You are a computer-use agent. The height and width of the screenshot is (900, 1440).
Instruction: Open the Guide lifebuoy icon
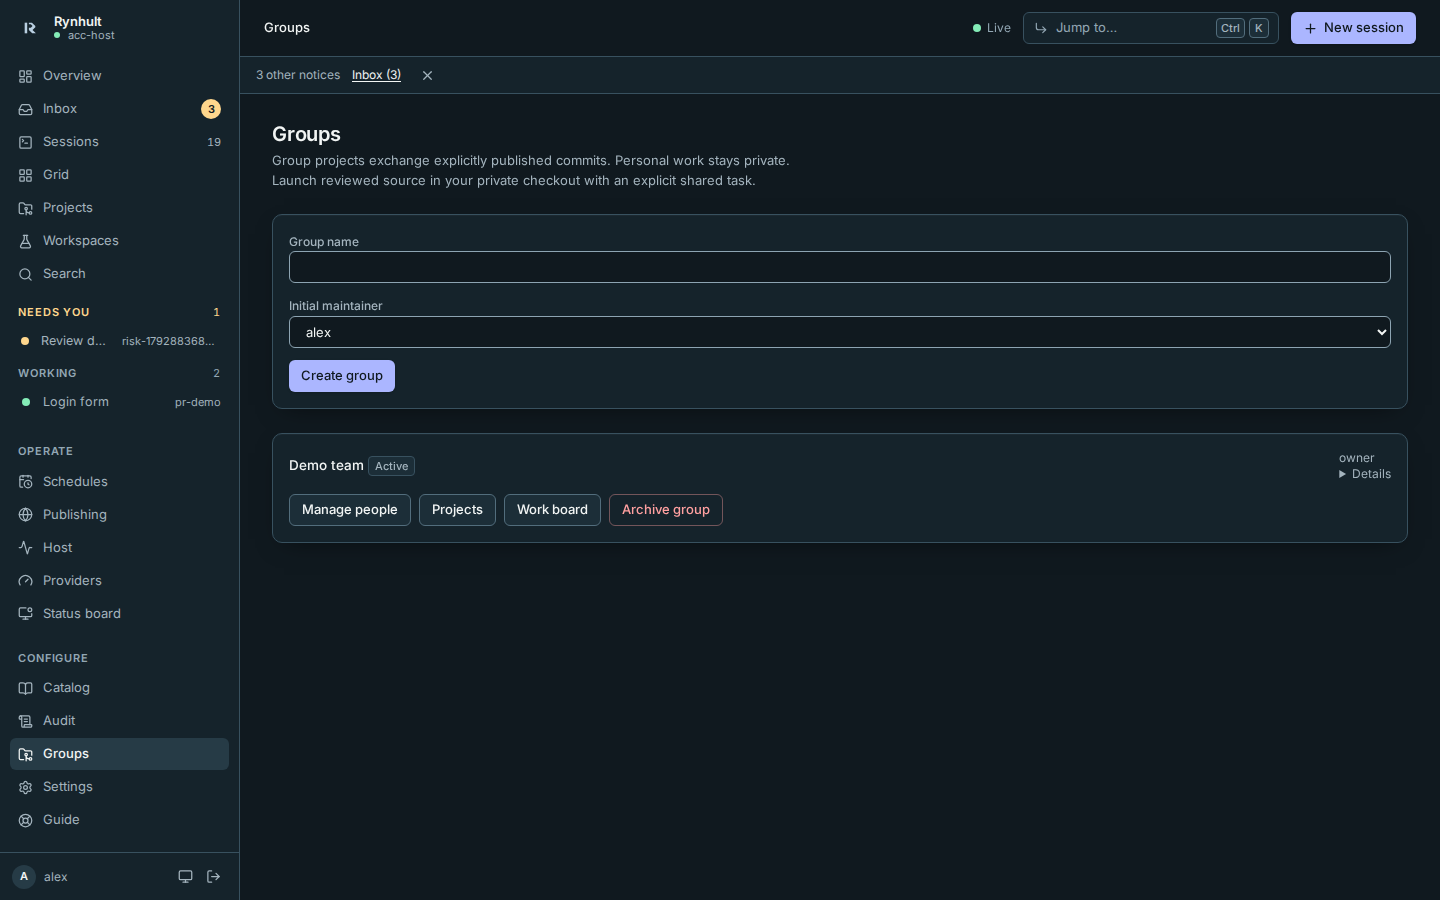coord(26,820)
